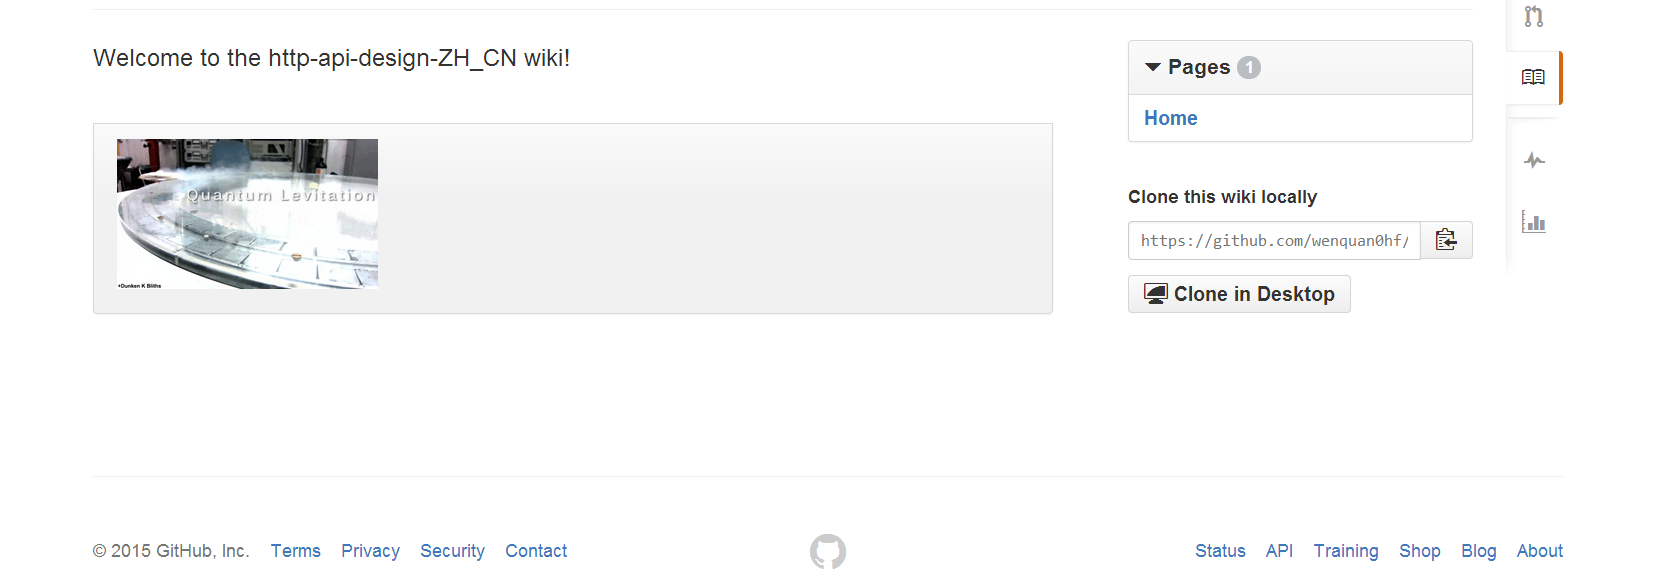Open the Quantum Levitation image
The height and width of the screenshot is (576, 1678).
click(247, 214)
